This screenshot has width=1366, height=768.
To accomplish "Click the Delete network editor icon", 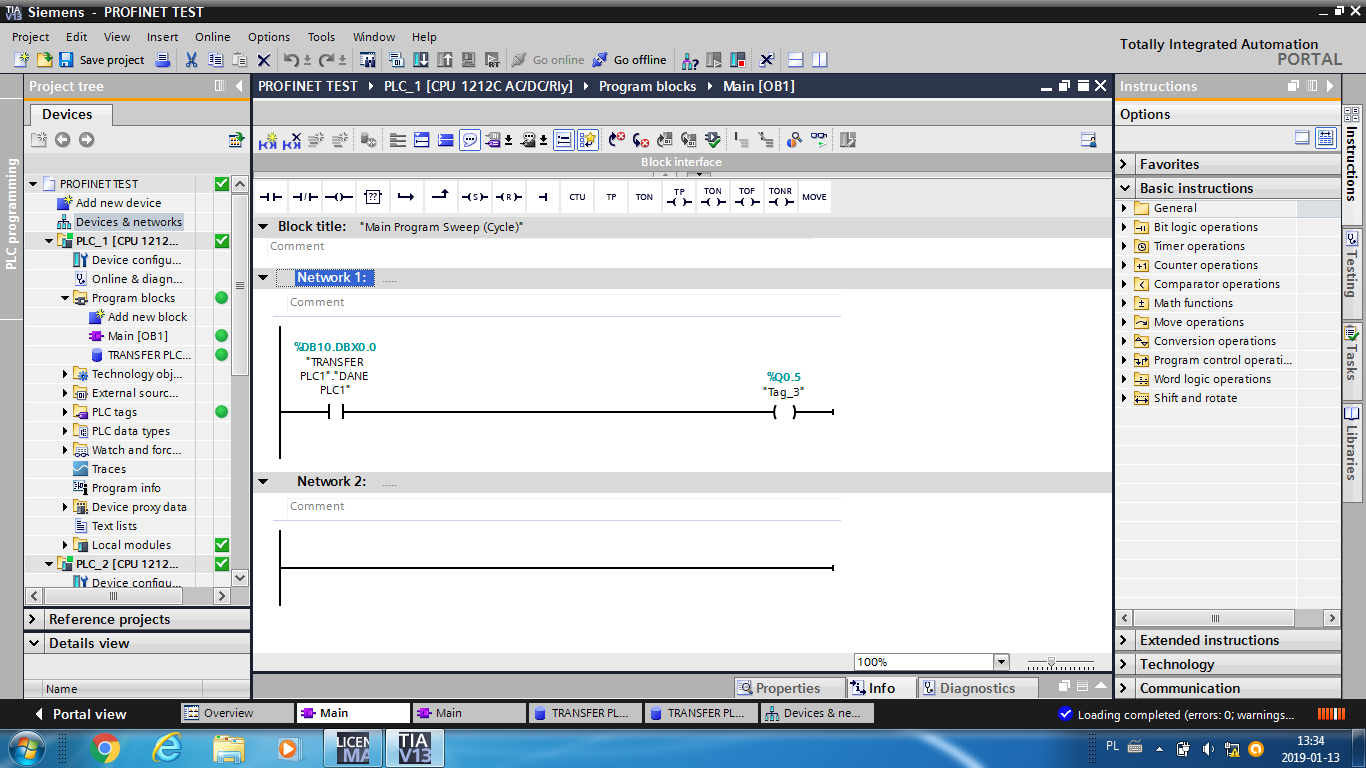I will coord(292,141).
